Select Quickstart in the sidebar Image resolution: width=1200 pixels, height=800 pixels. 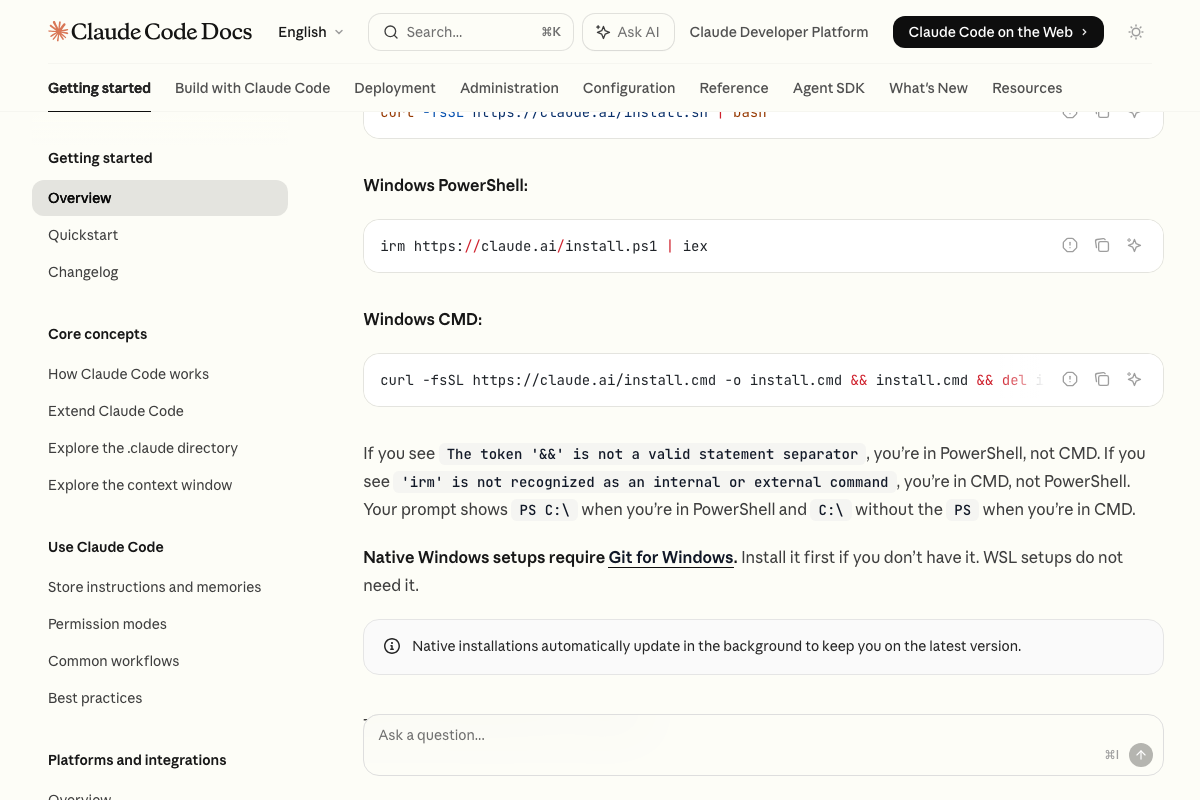tap(85, 235)
